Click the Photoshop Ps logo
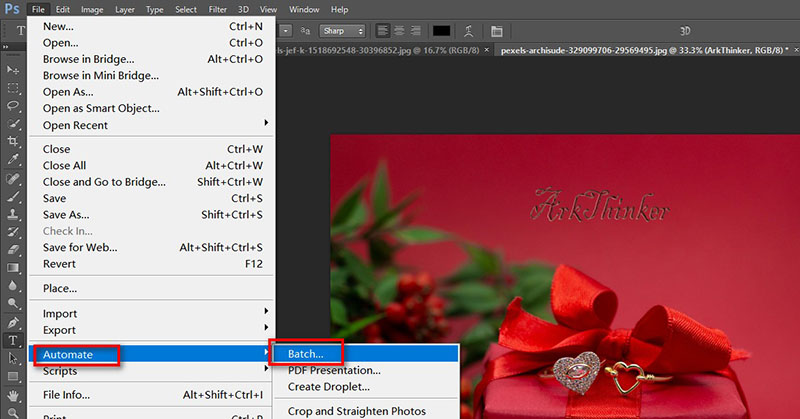Screen dimensions: 800x419 [12, 9]
